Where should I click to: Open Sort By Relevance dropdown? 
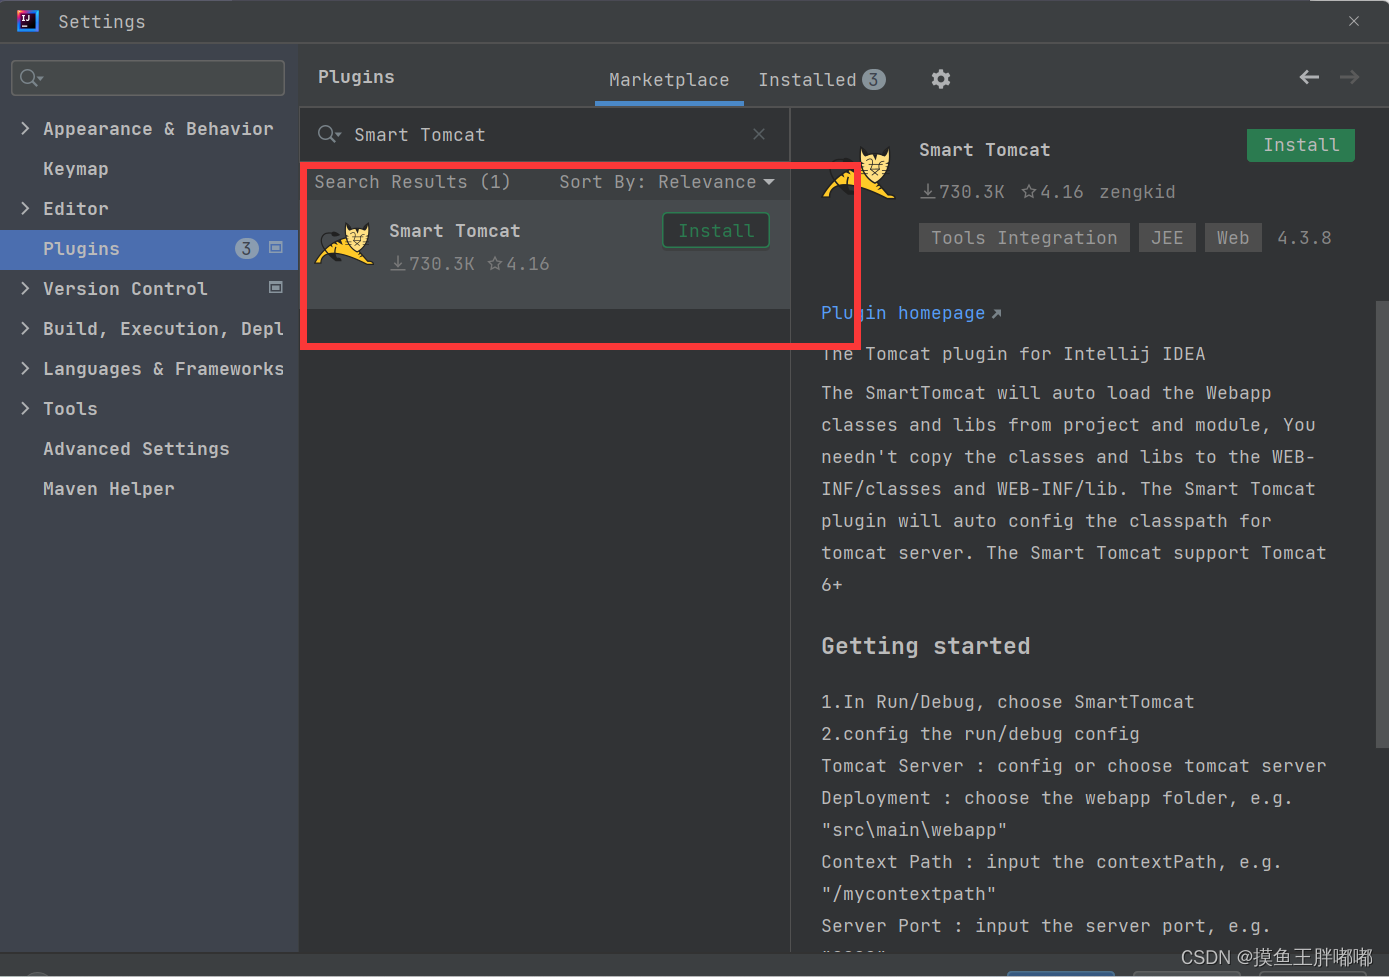(x=667, y=182)
